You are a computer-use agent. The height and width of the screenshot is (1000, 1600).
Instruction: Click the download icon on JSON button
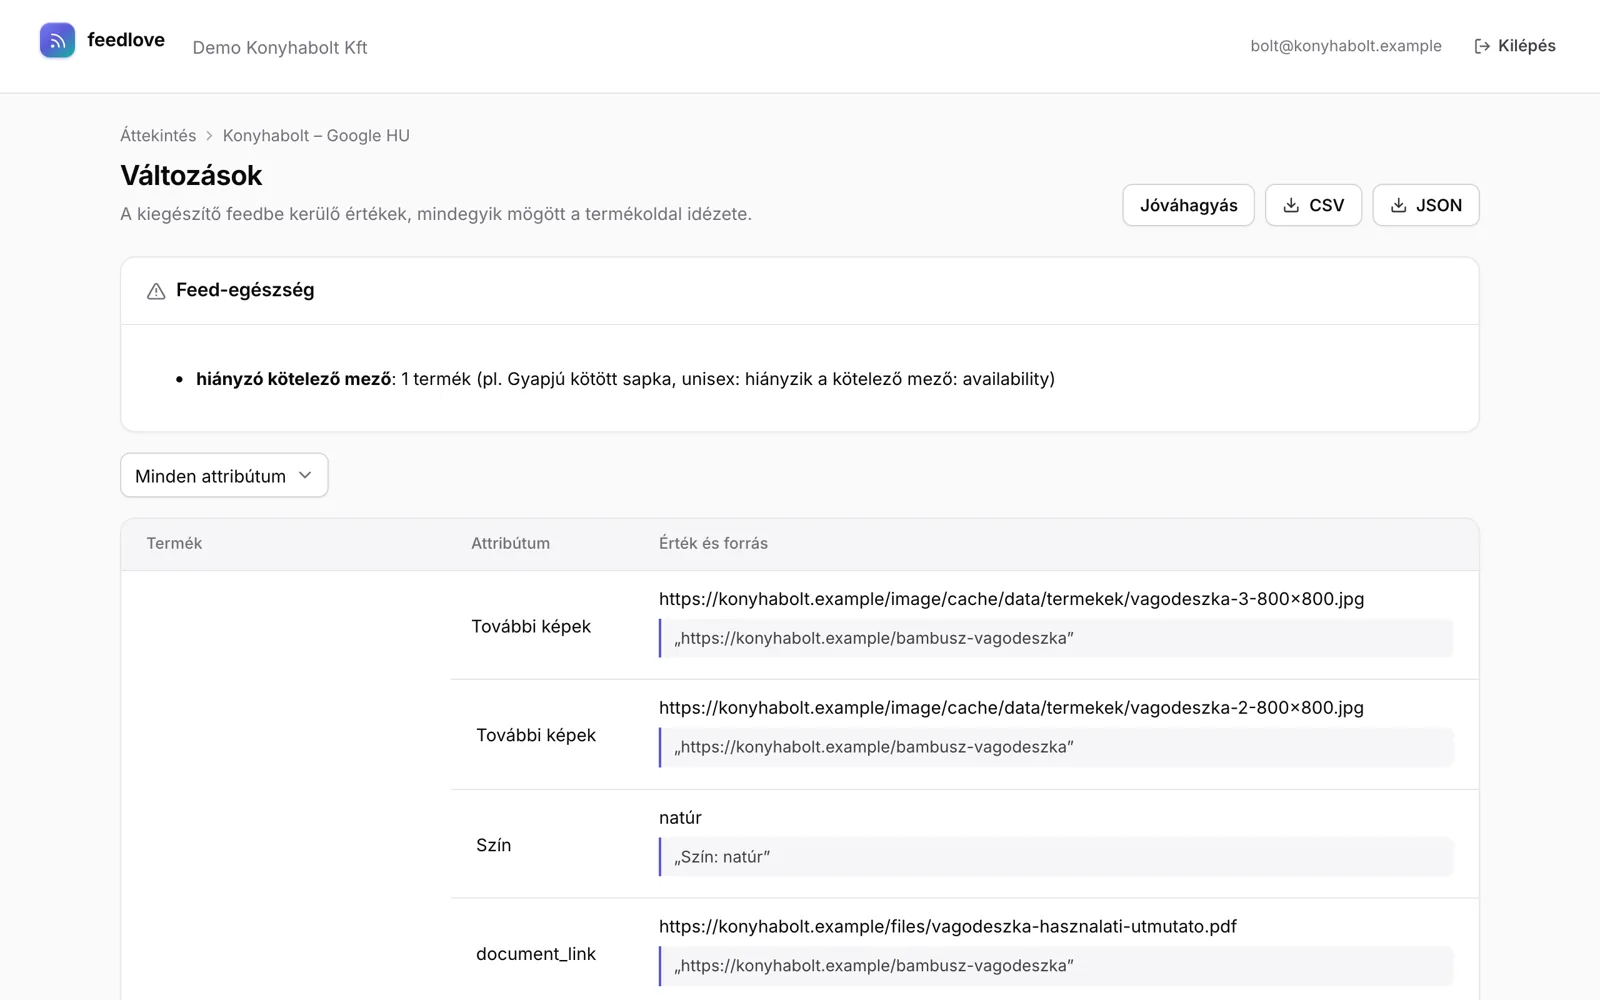[x=1398, y=205]
